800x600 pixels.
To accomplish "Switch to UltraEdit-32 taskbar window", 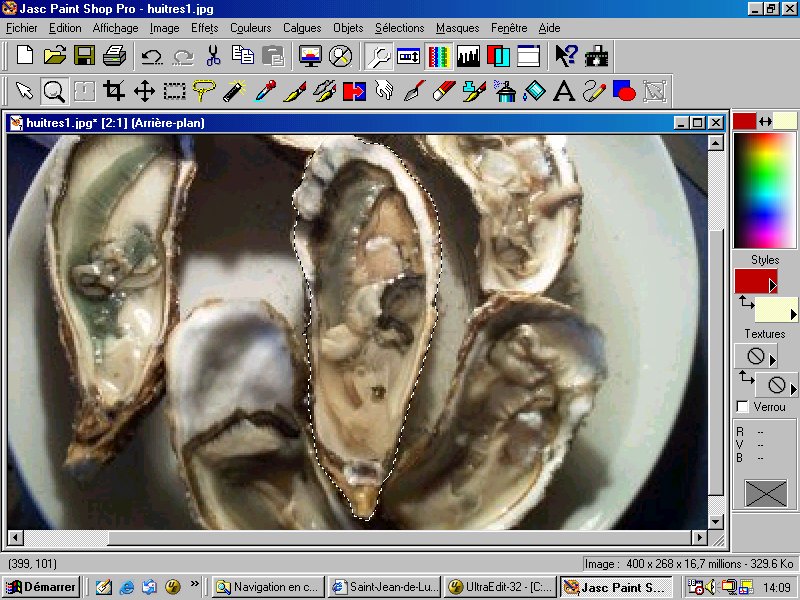I will tap(500, 587).
